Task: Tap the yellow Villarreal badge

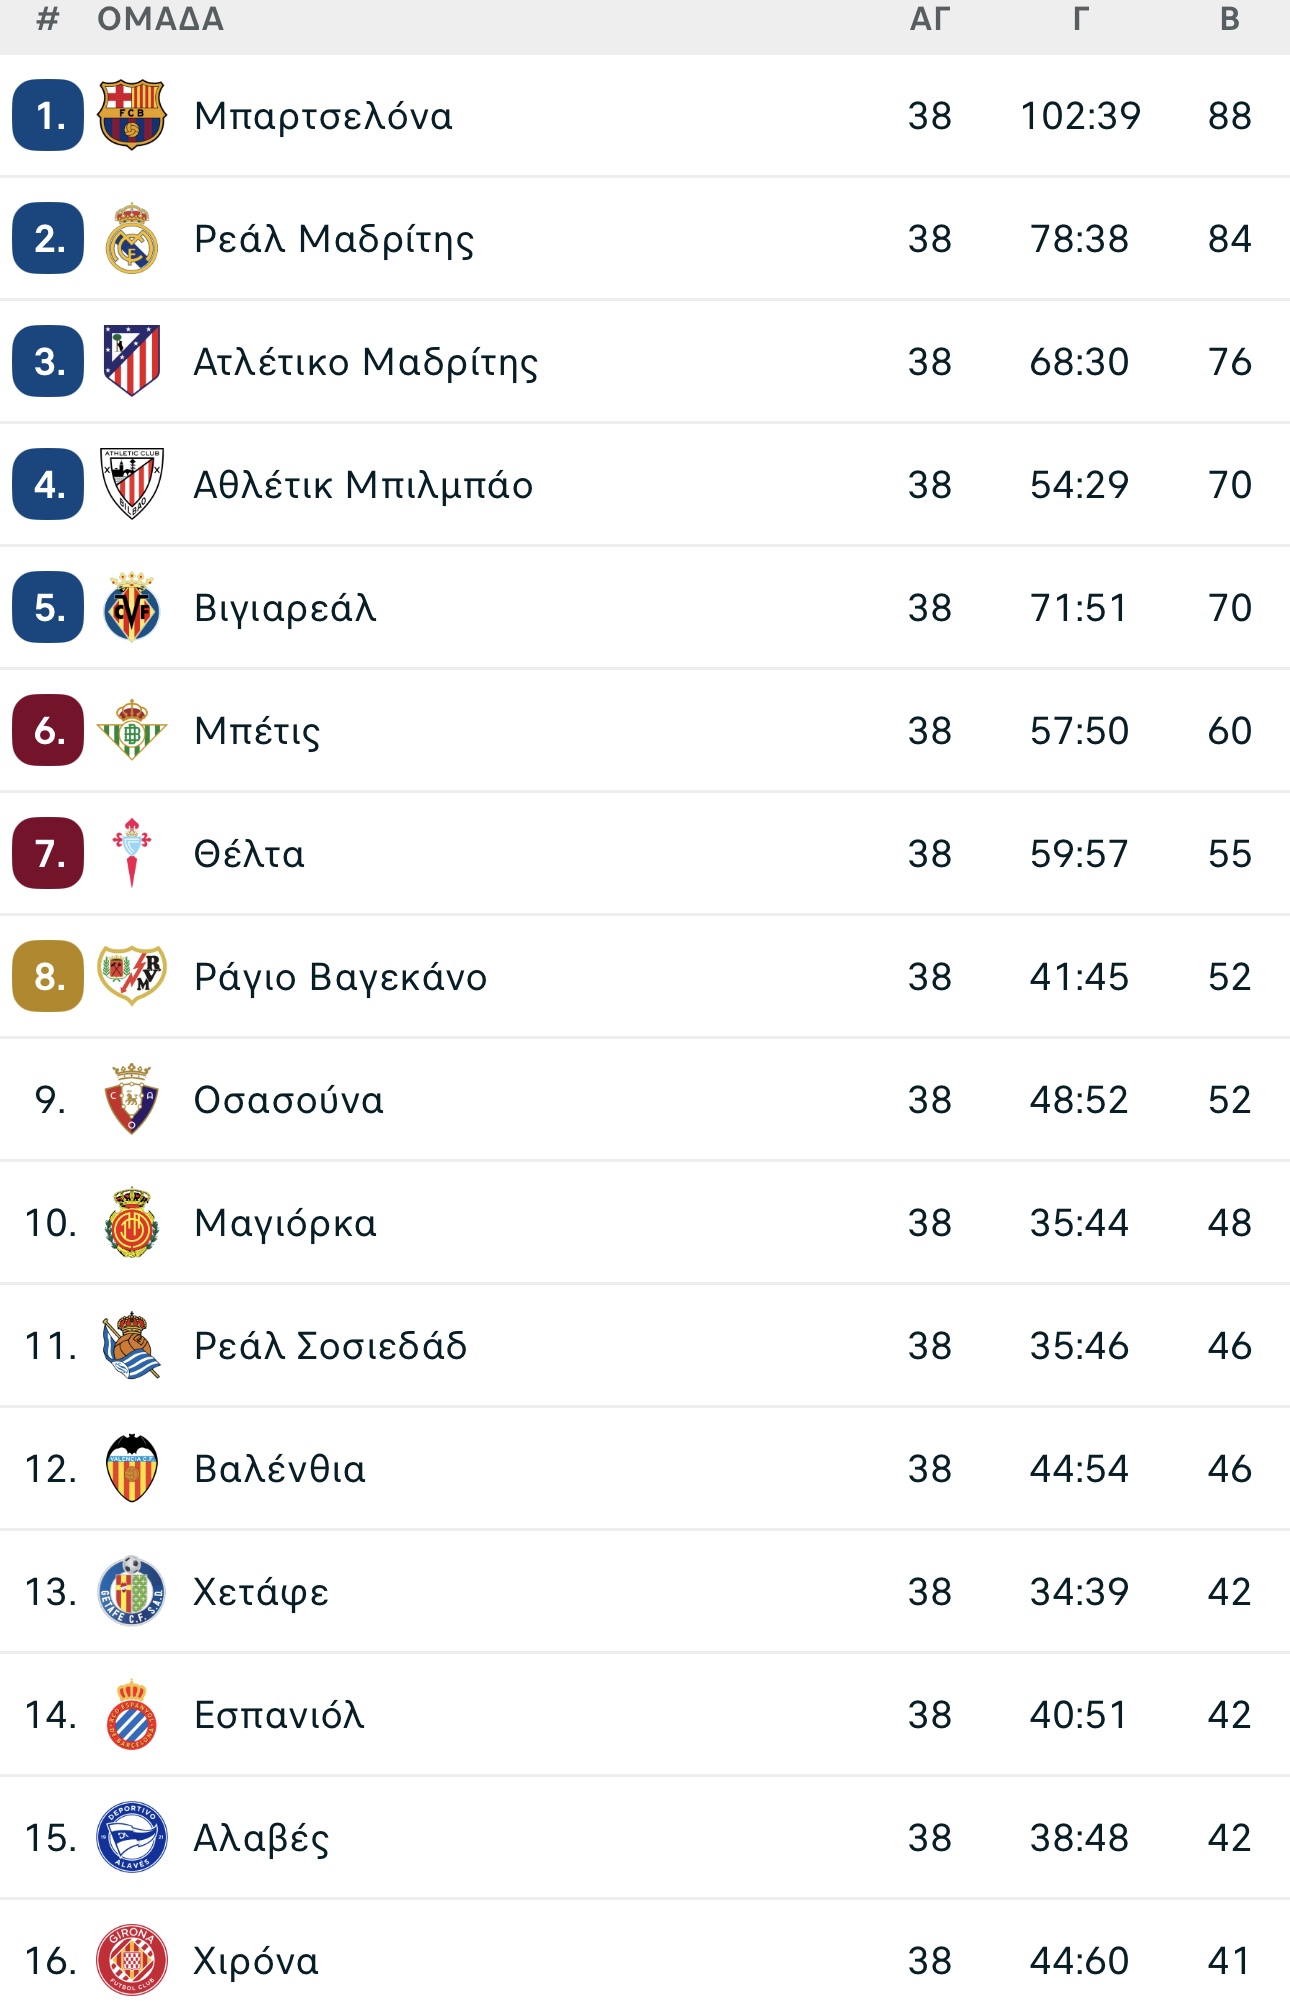Action: (131, 607)
